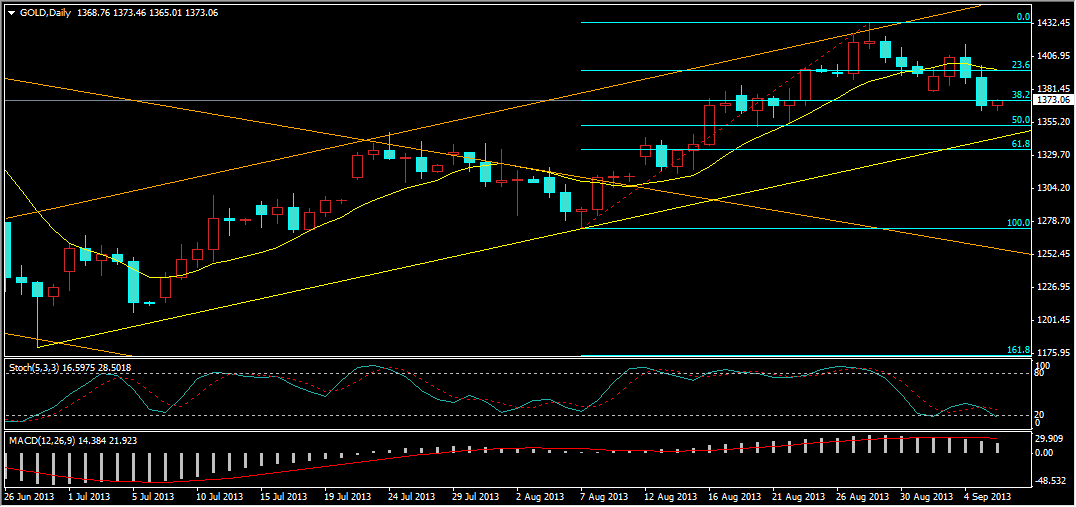Click the Fibonacci 0.0 level label

click(x=1022, y=18)
